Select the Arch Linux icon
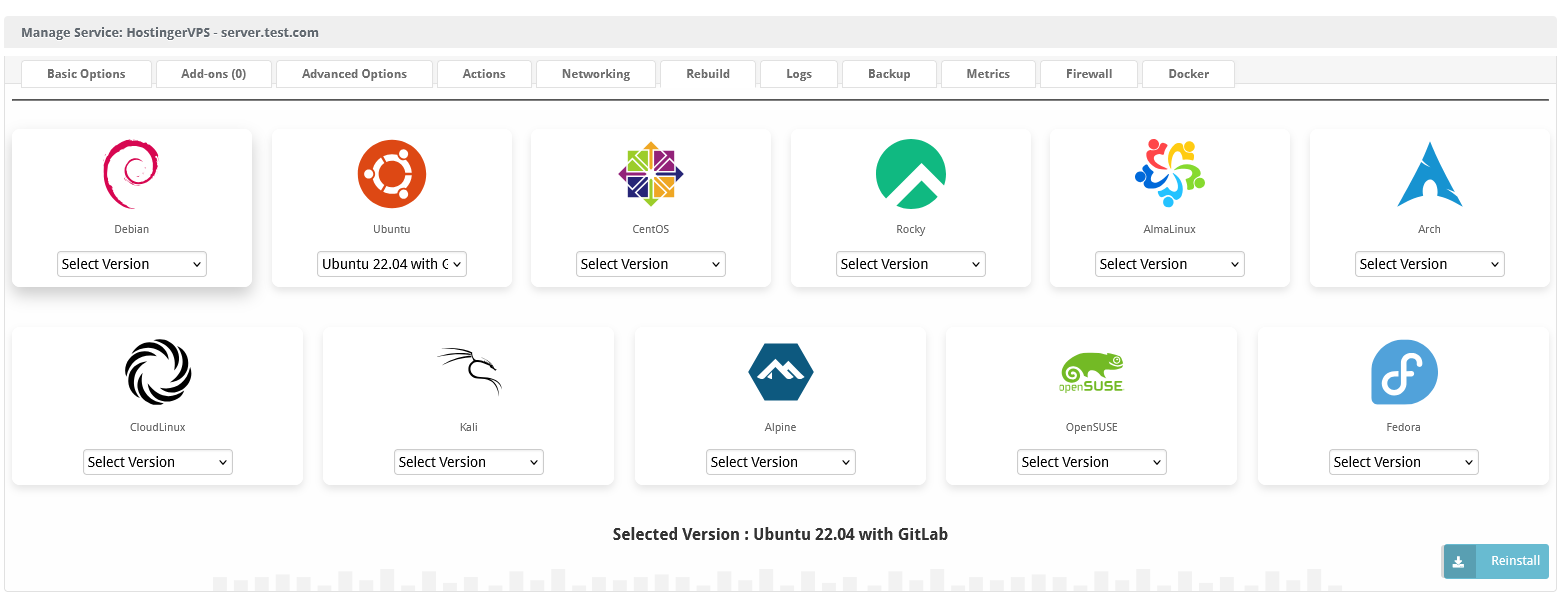This screenshot has height=607, width=1564. pyautogui.click(x=1429, y=173)
